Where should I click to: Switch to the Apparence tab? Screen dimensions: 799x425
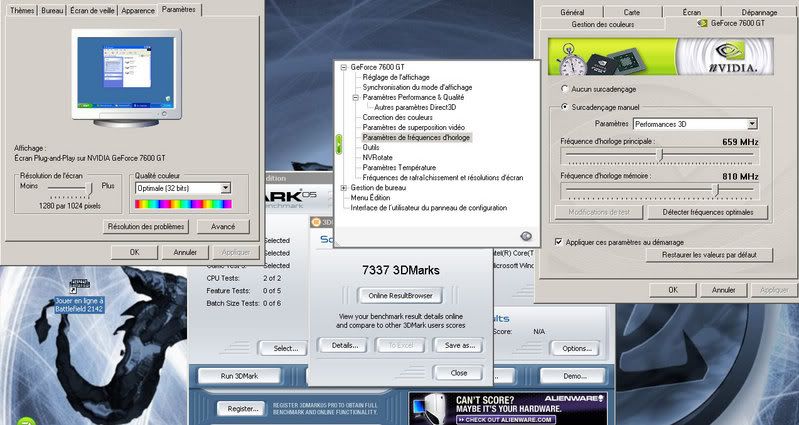[138, 10]
